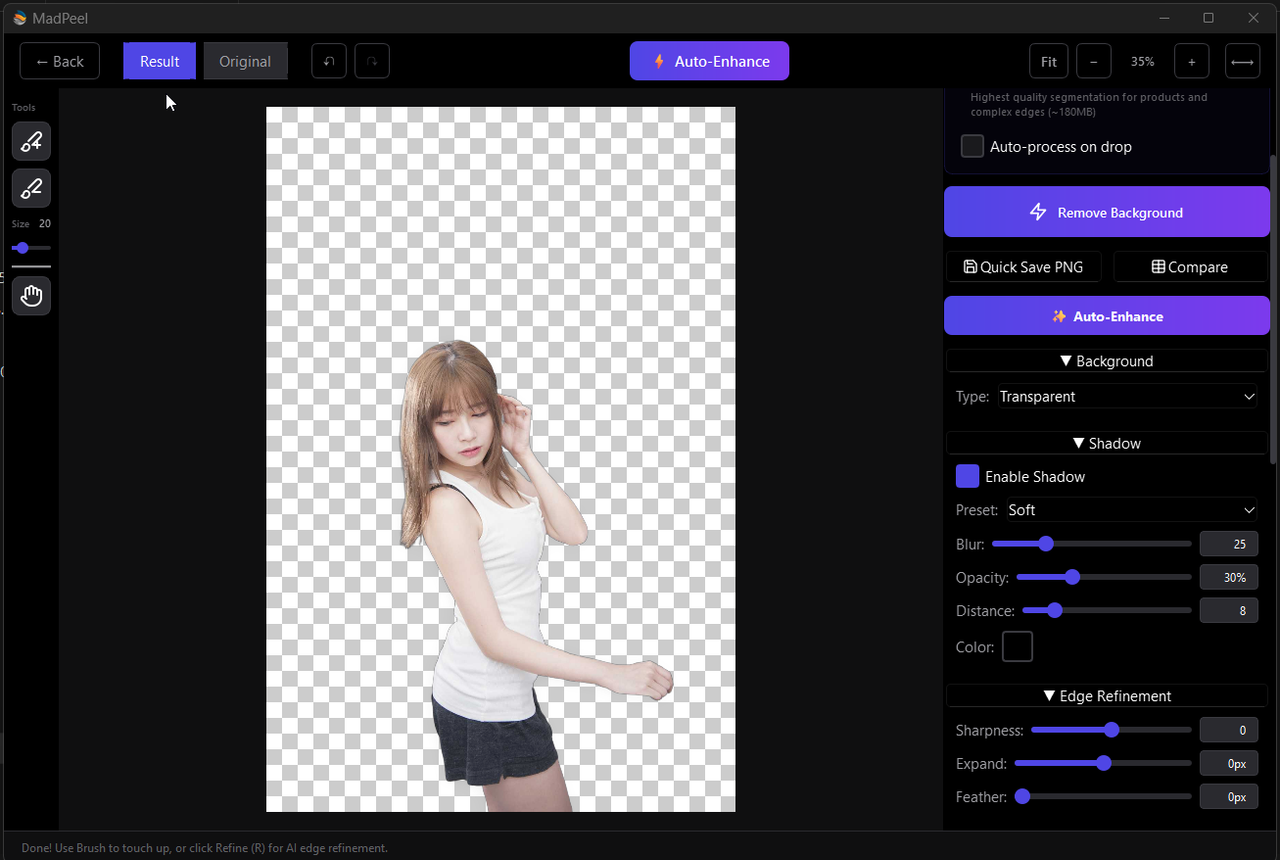Click the undo arrow button
This screenshot has width=1280, height=860.
point(328,61)
